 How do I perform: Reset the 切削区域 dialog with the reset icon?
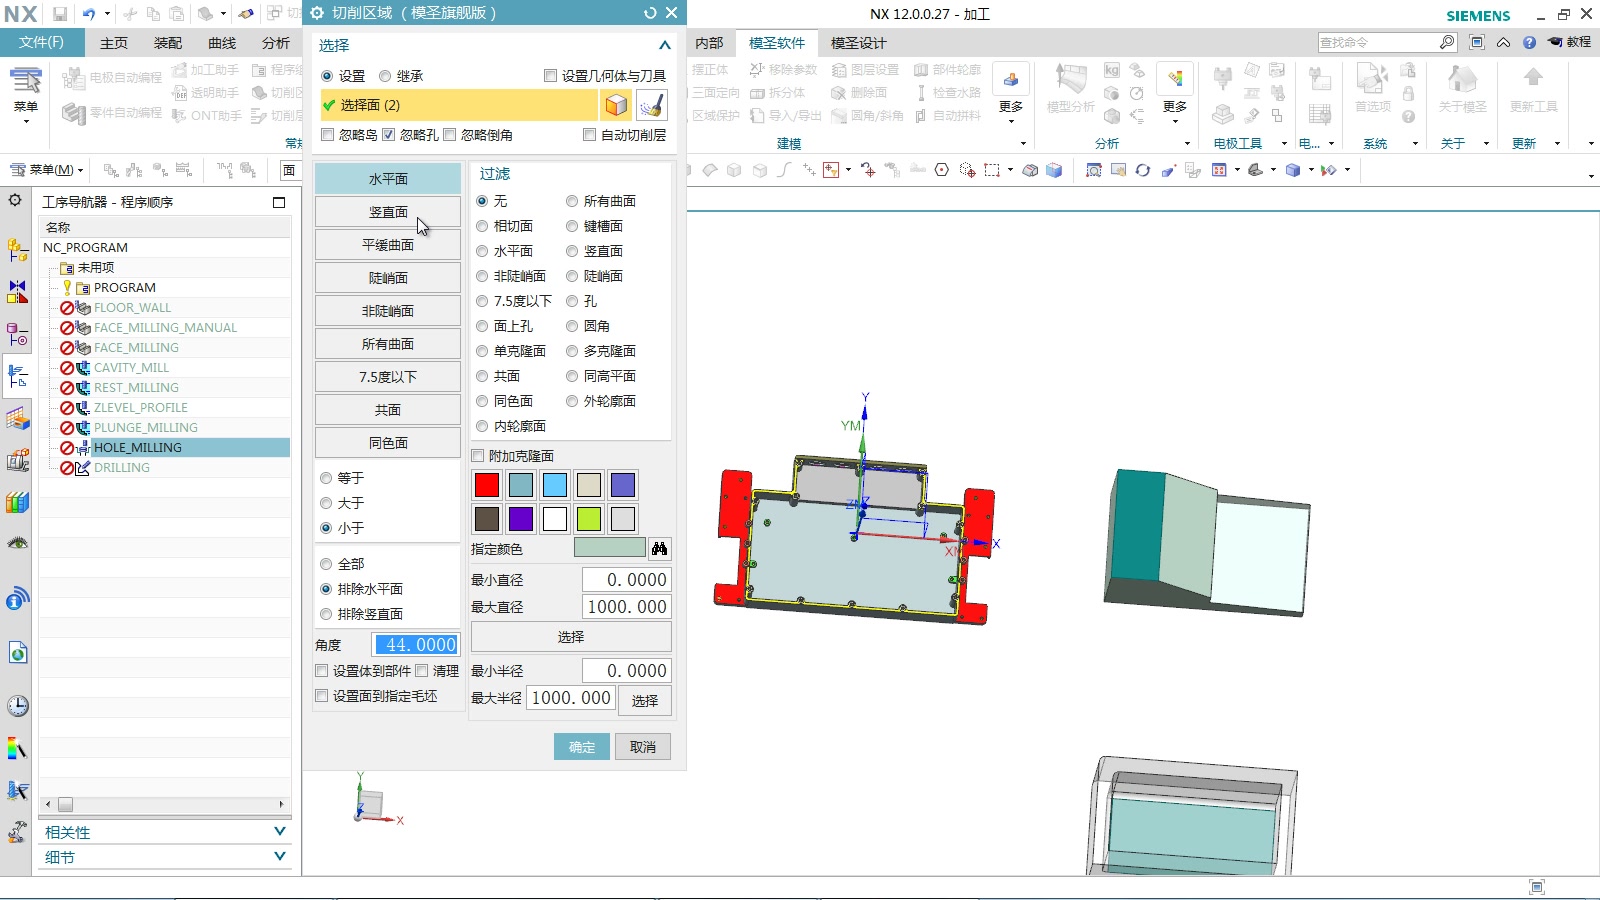(650, 13)
